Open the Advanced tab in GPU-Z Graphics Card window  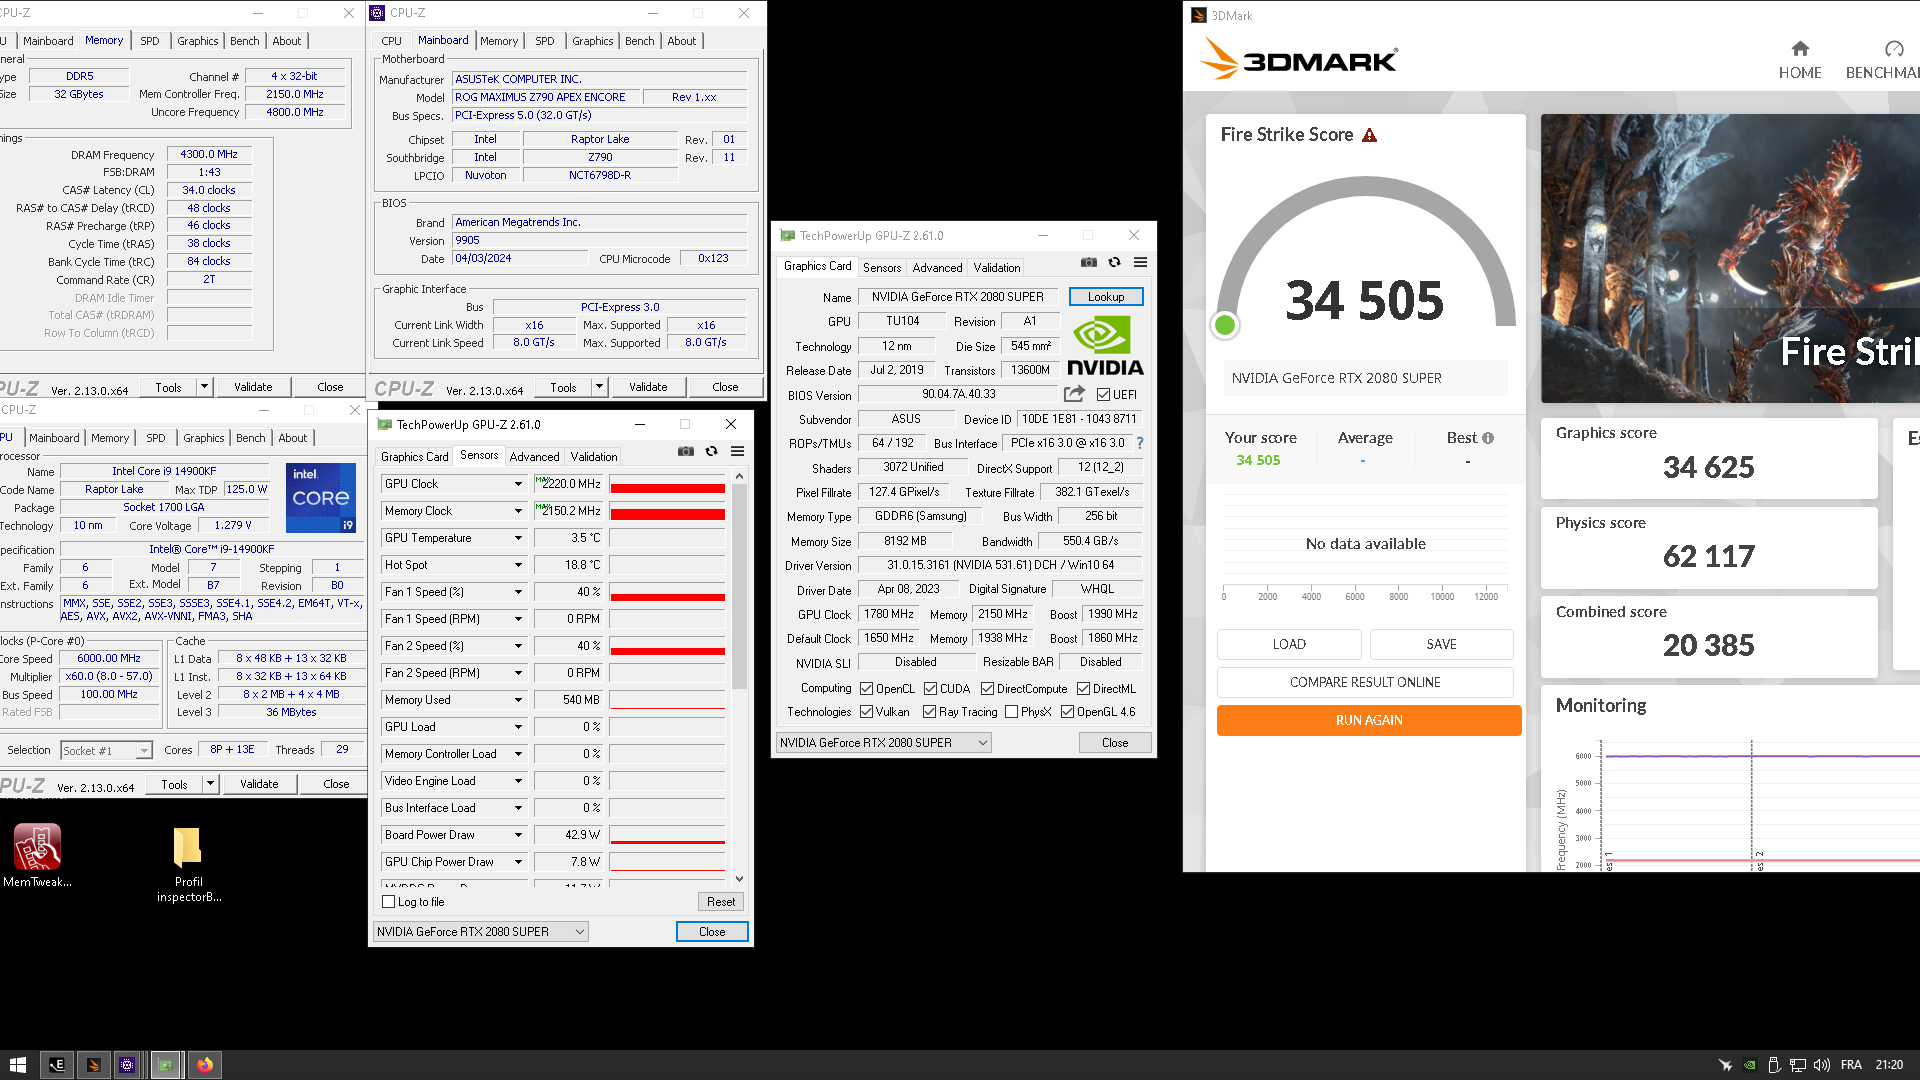(937, 267)
